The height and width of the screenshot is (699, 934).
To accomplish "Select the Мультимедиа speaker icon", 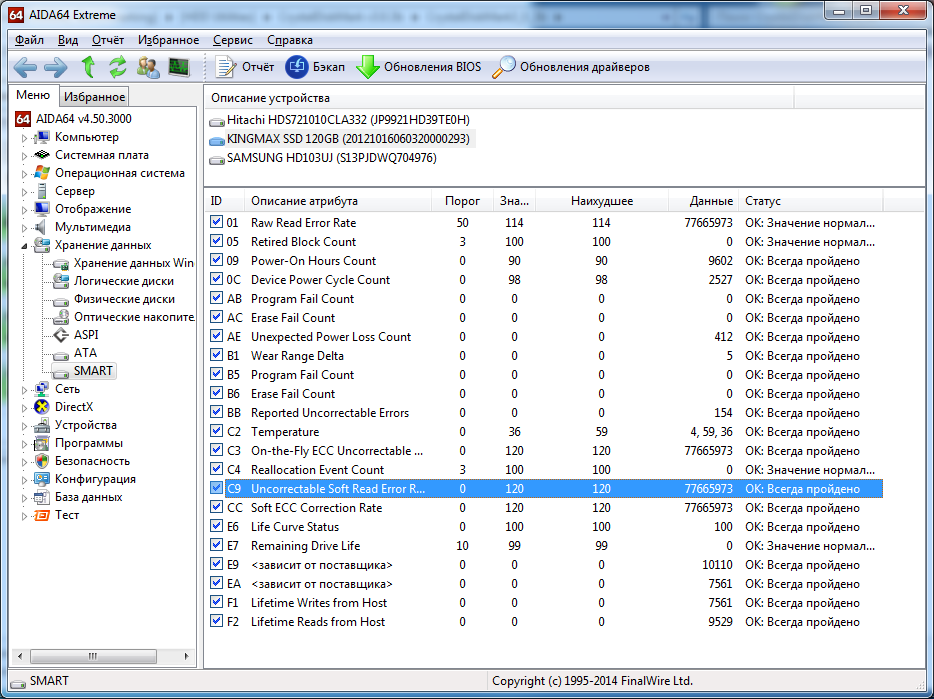I will (41, 227).
